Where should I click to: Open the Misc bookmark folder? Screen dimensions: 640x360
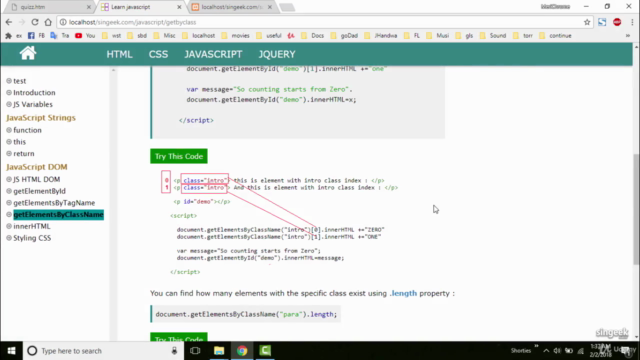point(164,36)
